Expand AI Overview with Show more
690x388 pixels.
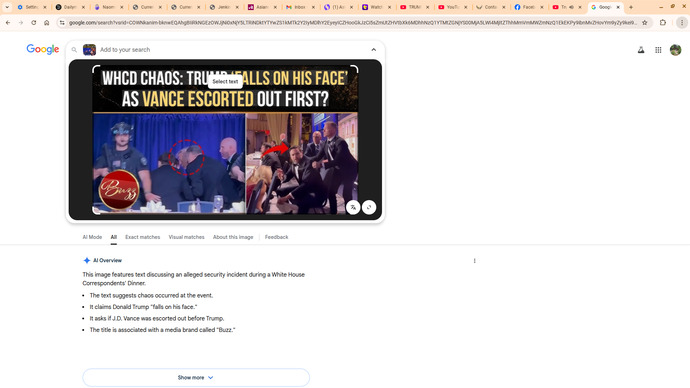[x=196, y=377]
